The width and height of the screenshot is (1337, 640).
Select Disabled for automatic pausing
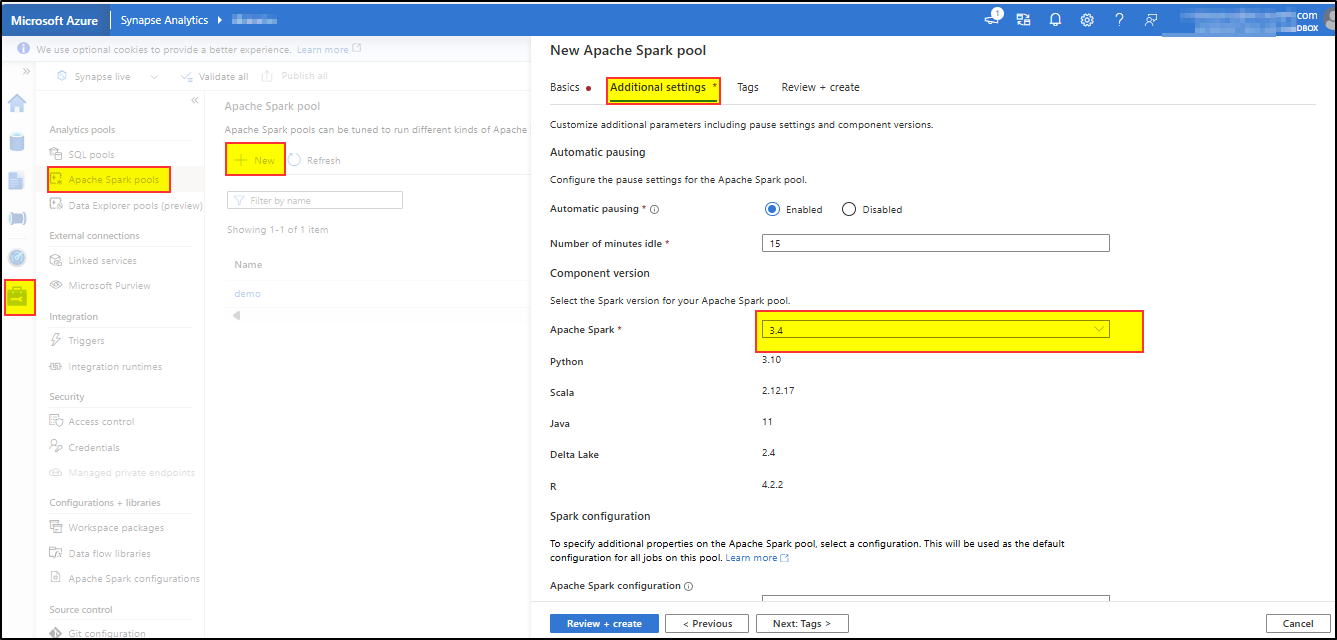[849, 209]
